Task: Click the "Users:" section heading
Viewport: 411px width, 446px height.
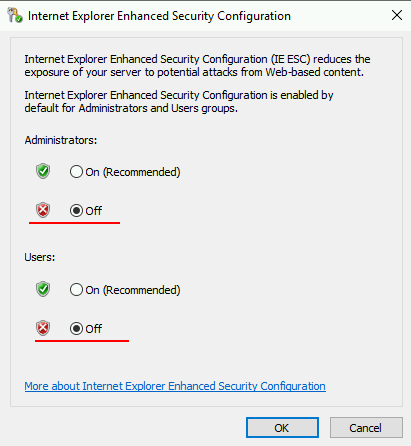Action: 40,257
